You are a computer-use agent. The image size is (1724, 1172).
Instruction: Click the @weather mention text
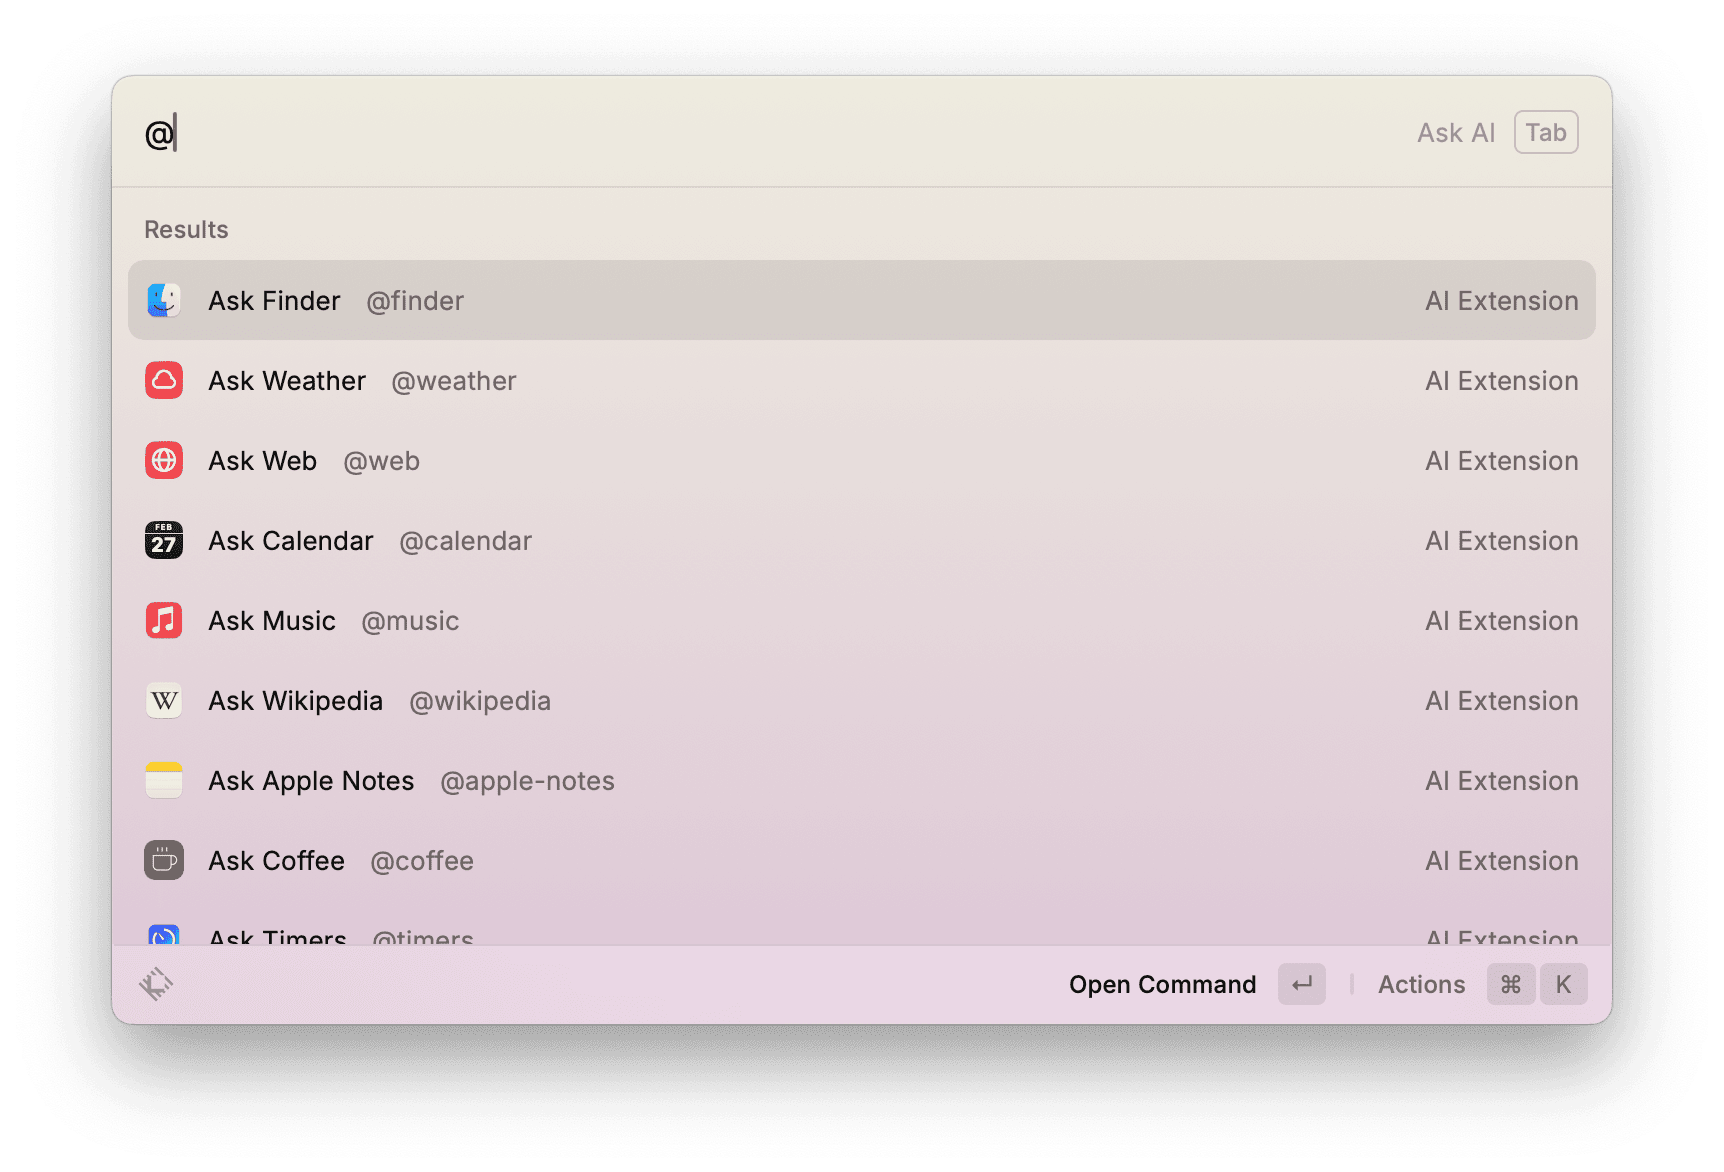point(454,381)
